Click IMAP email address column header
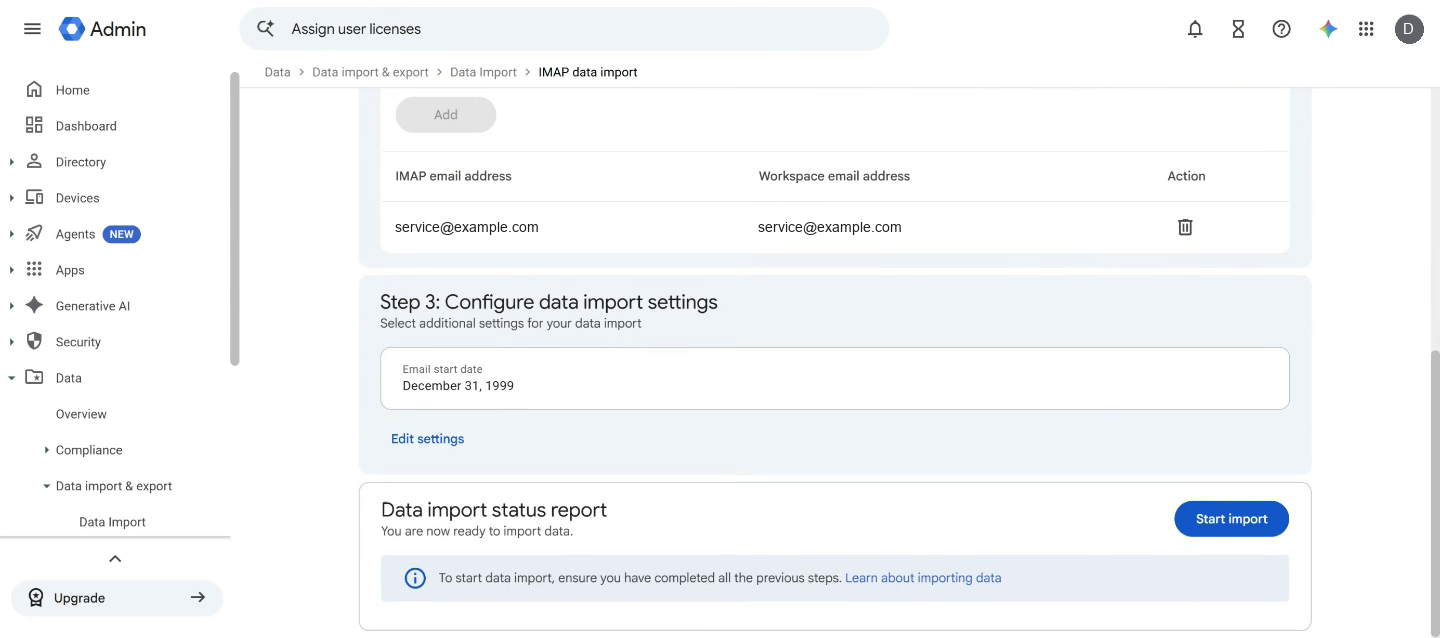 (x=453, y=176)
